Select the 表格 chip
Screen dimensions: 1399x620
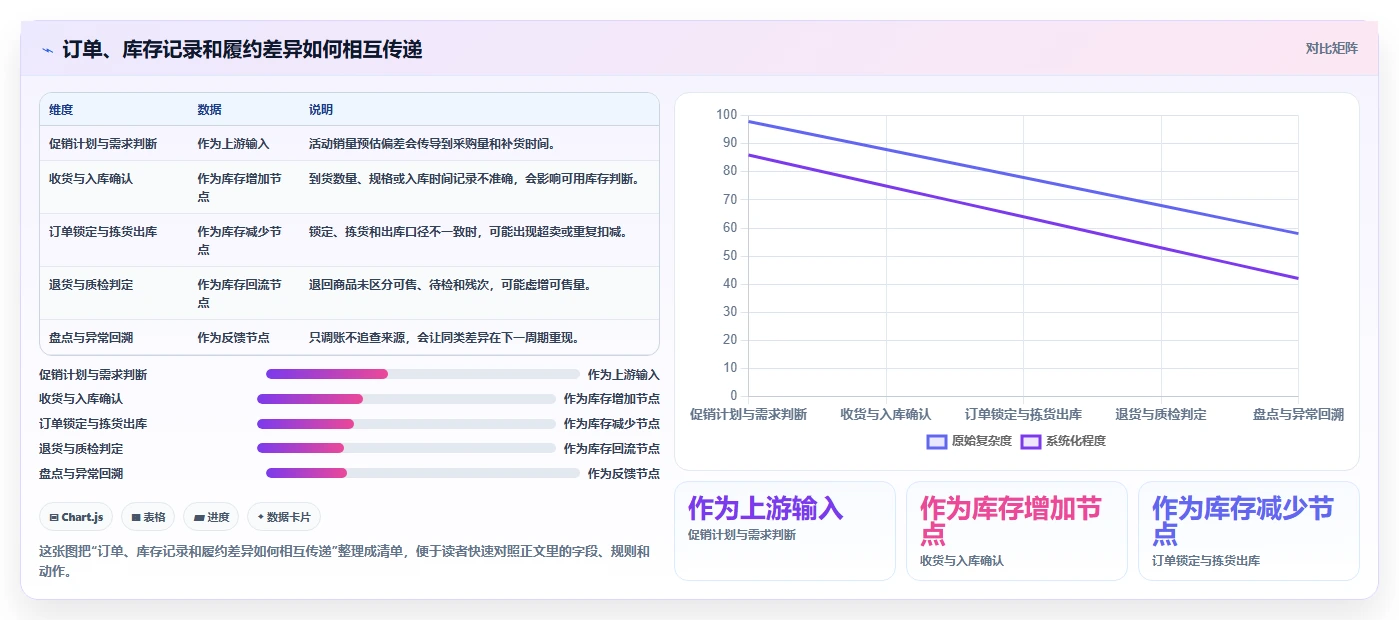tap(148, 517)
